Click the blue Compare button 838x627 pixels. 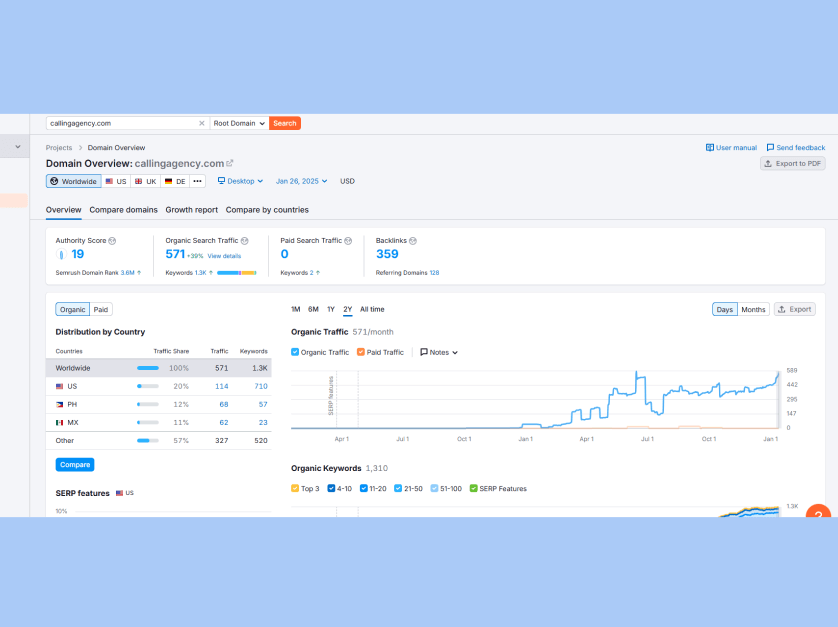pos(75,464)
